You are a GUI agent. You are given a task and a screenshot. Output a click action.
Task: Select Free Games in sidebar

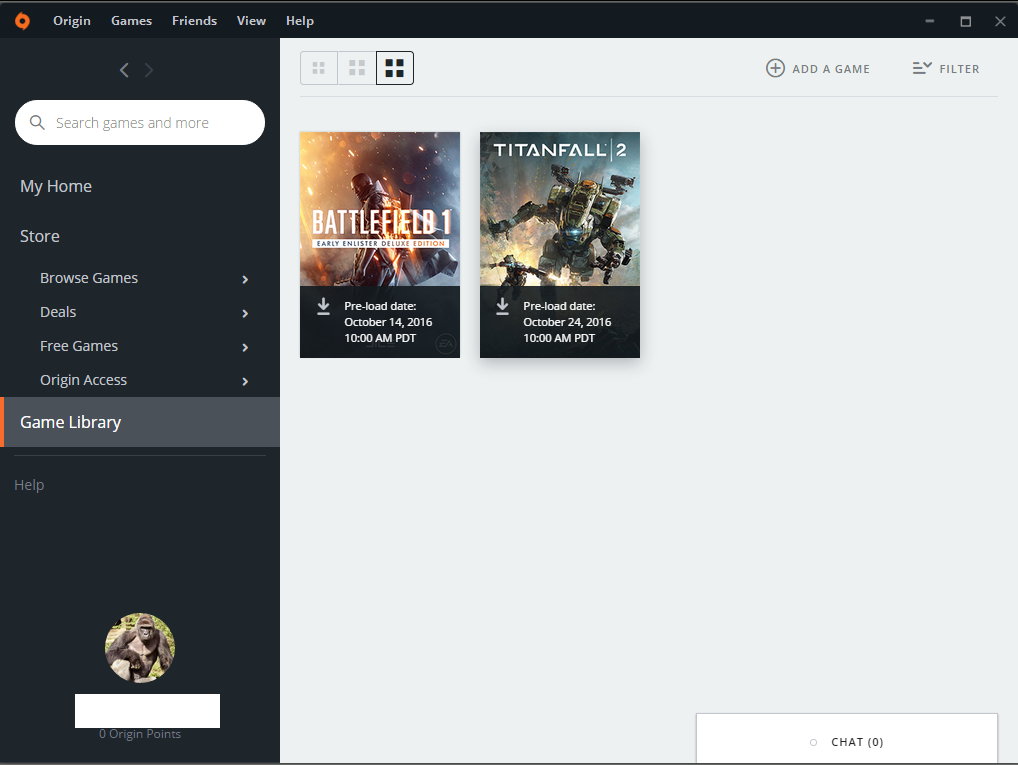tap(79, 346)
